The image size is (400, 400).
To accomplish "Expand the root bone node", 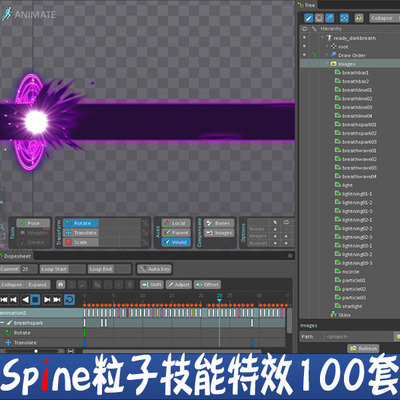I will [327, 46].
